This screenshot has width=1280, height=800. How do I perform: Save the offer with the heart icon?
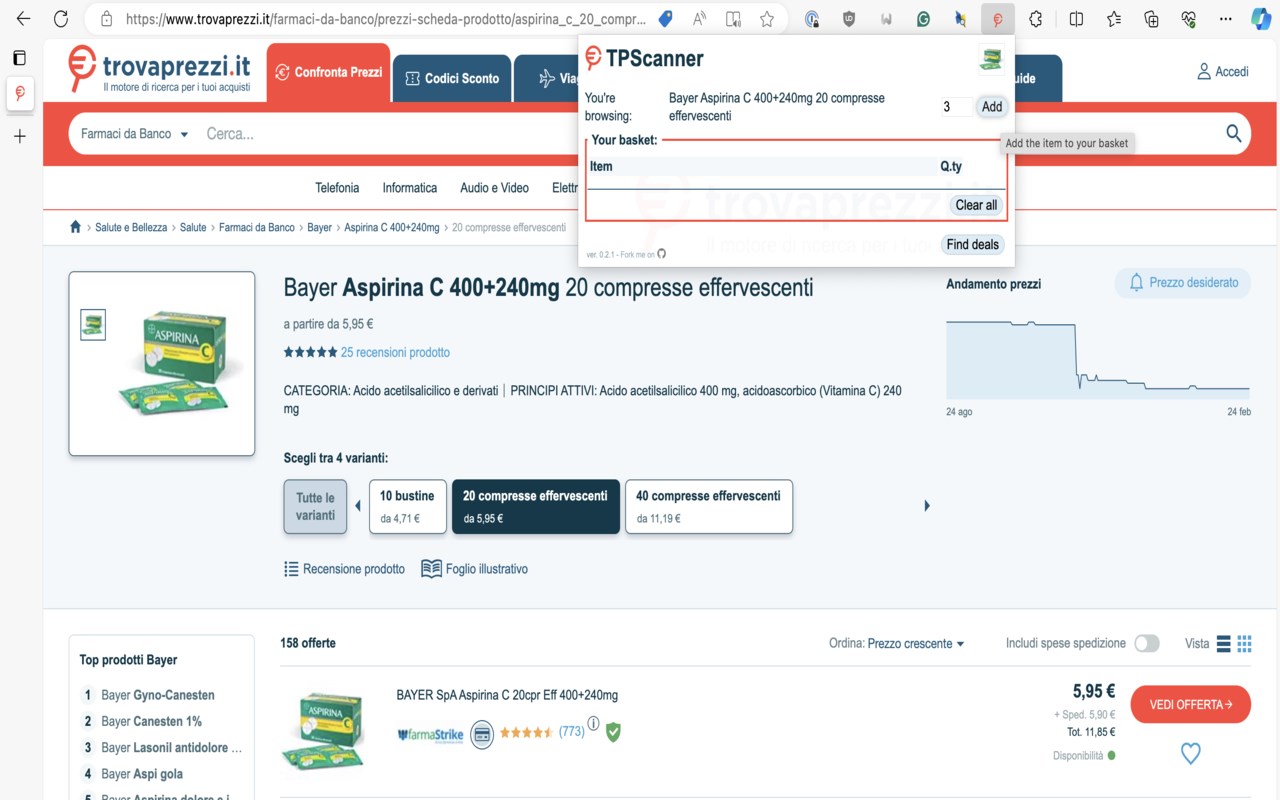[x=1191, y=754]
